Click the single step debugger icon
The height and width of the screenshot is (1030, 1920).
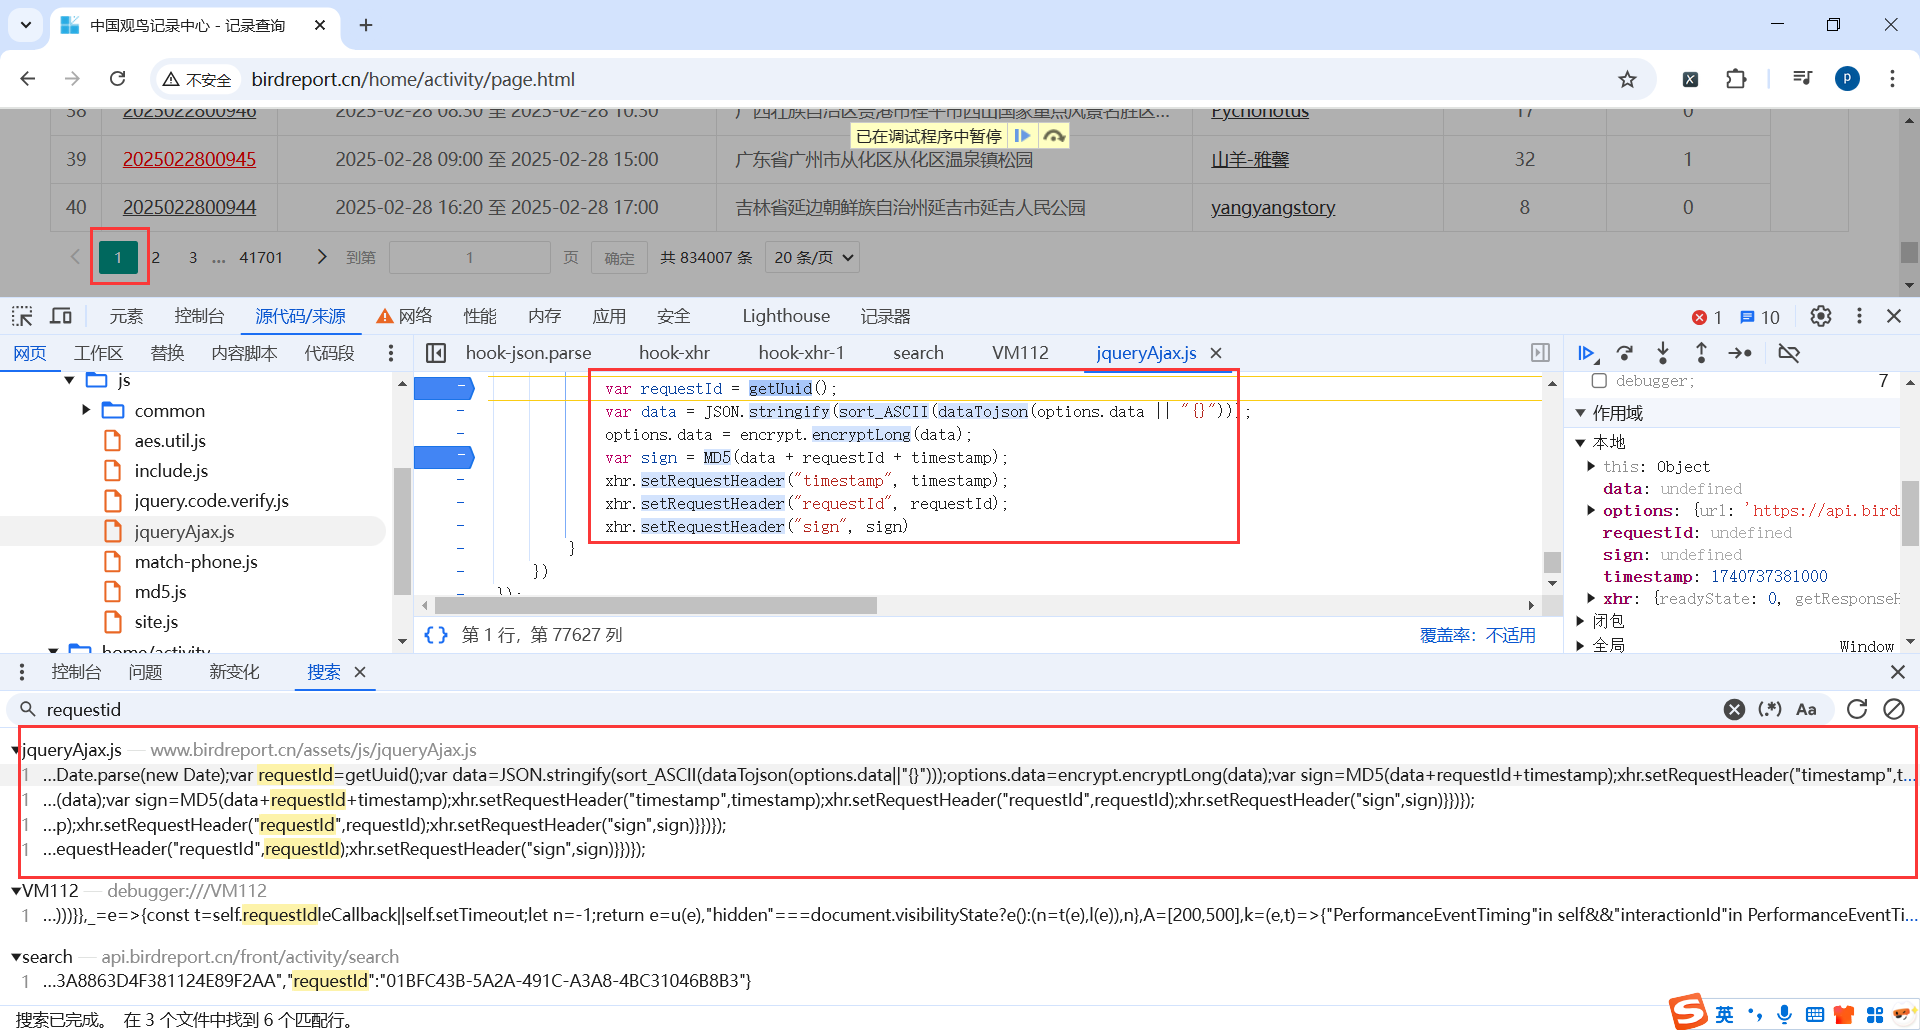1740,353
